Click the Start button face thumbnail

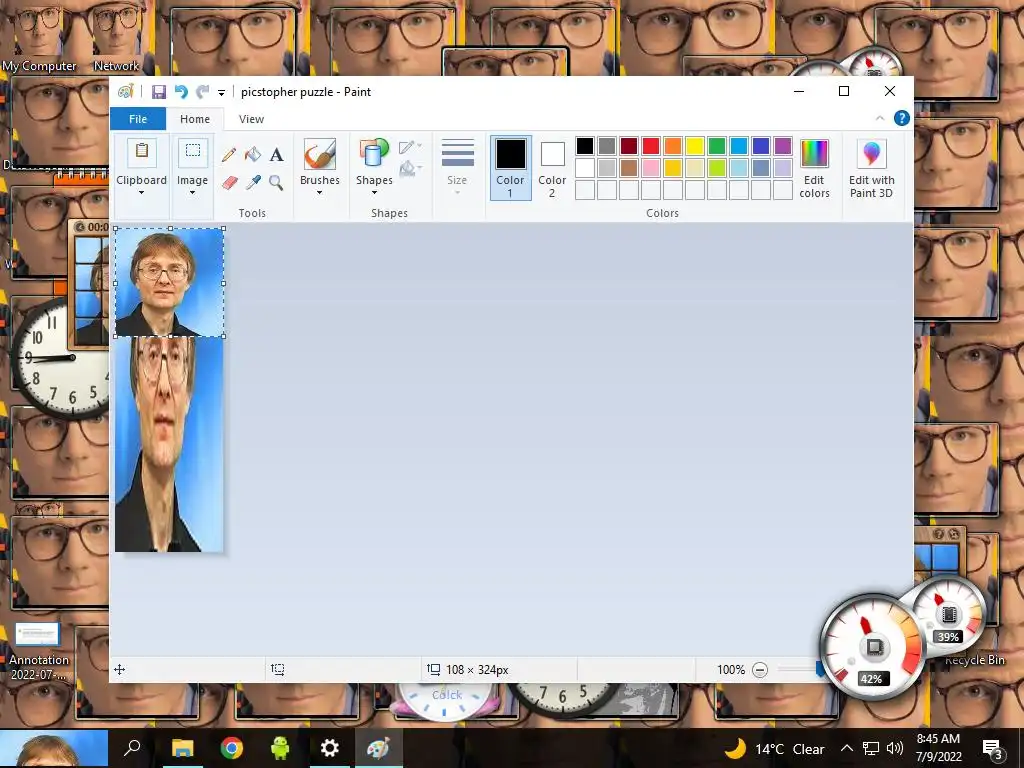pyautogui.click(x=54, y=748)
